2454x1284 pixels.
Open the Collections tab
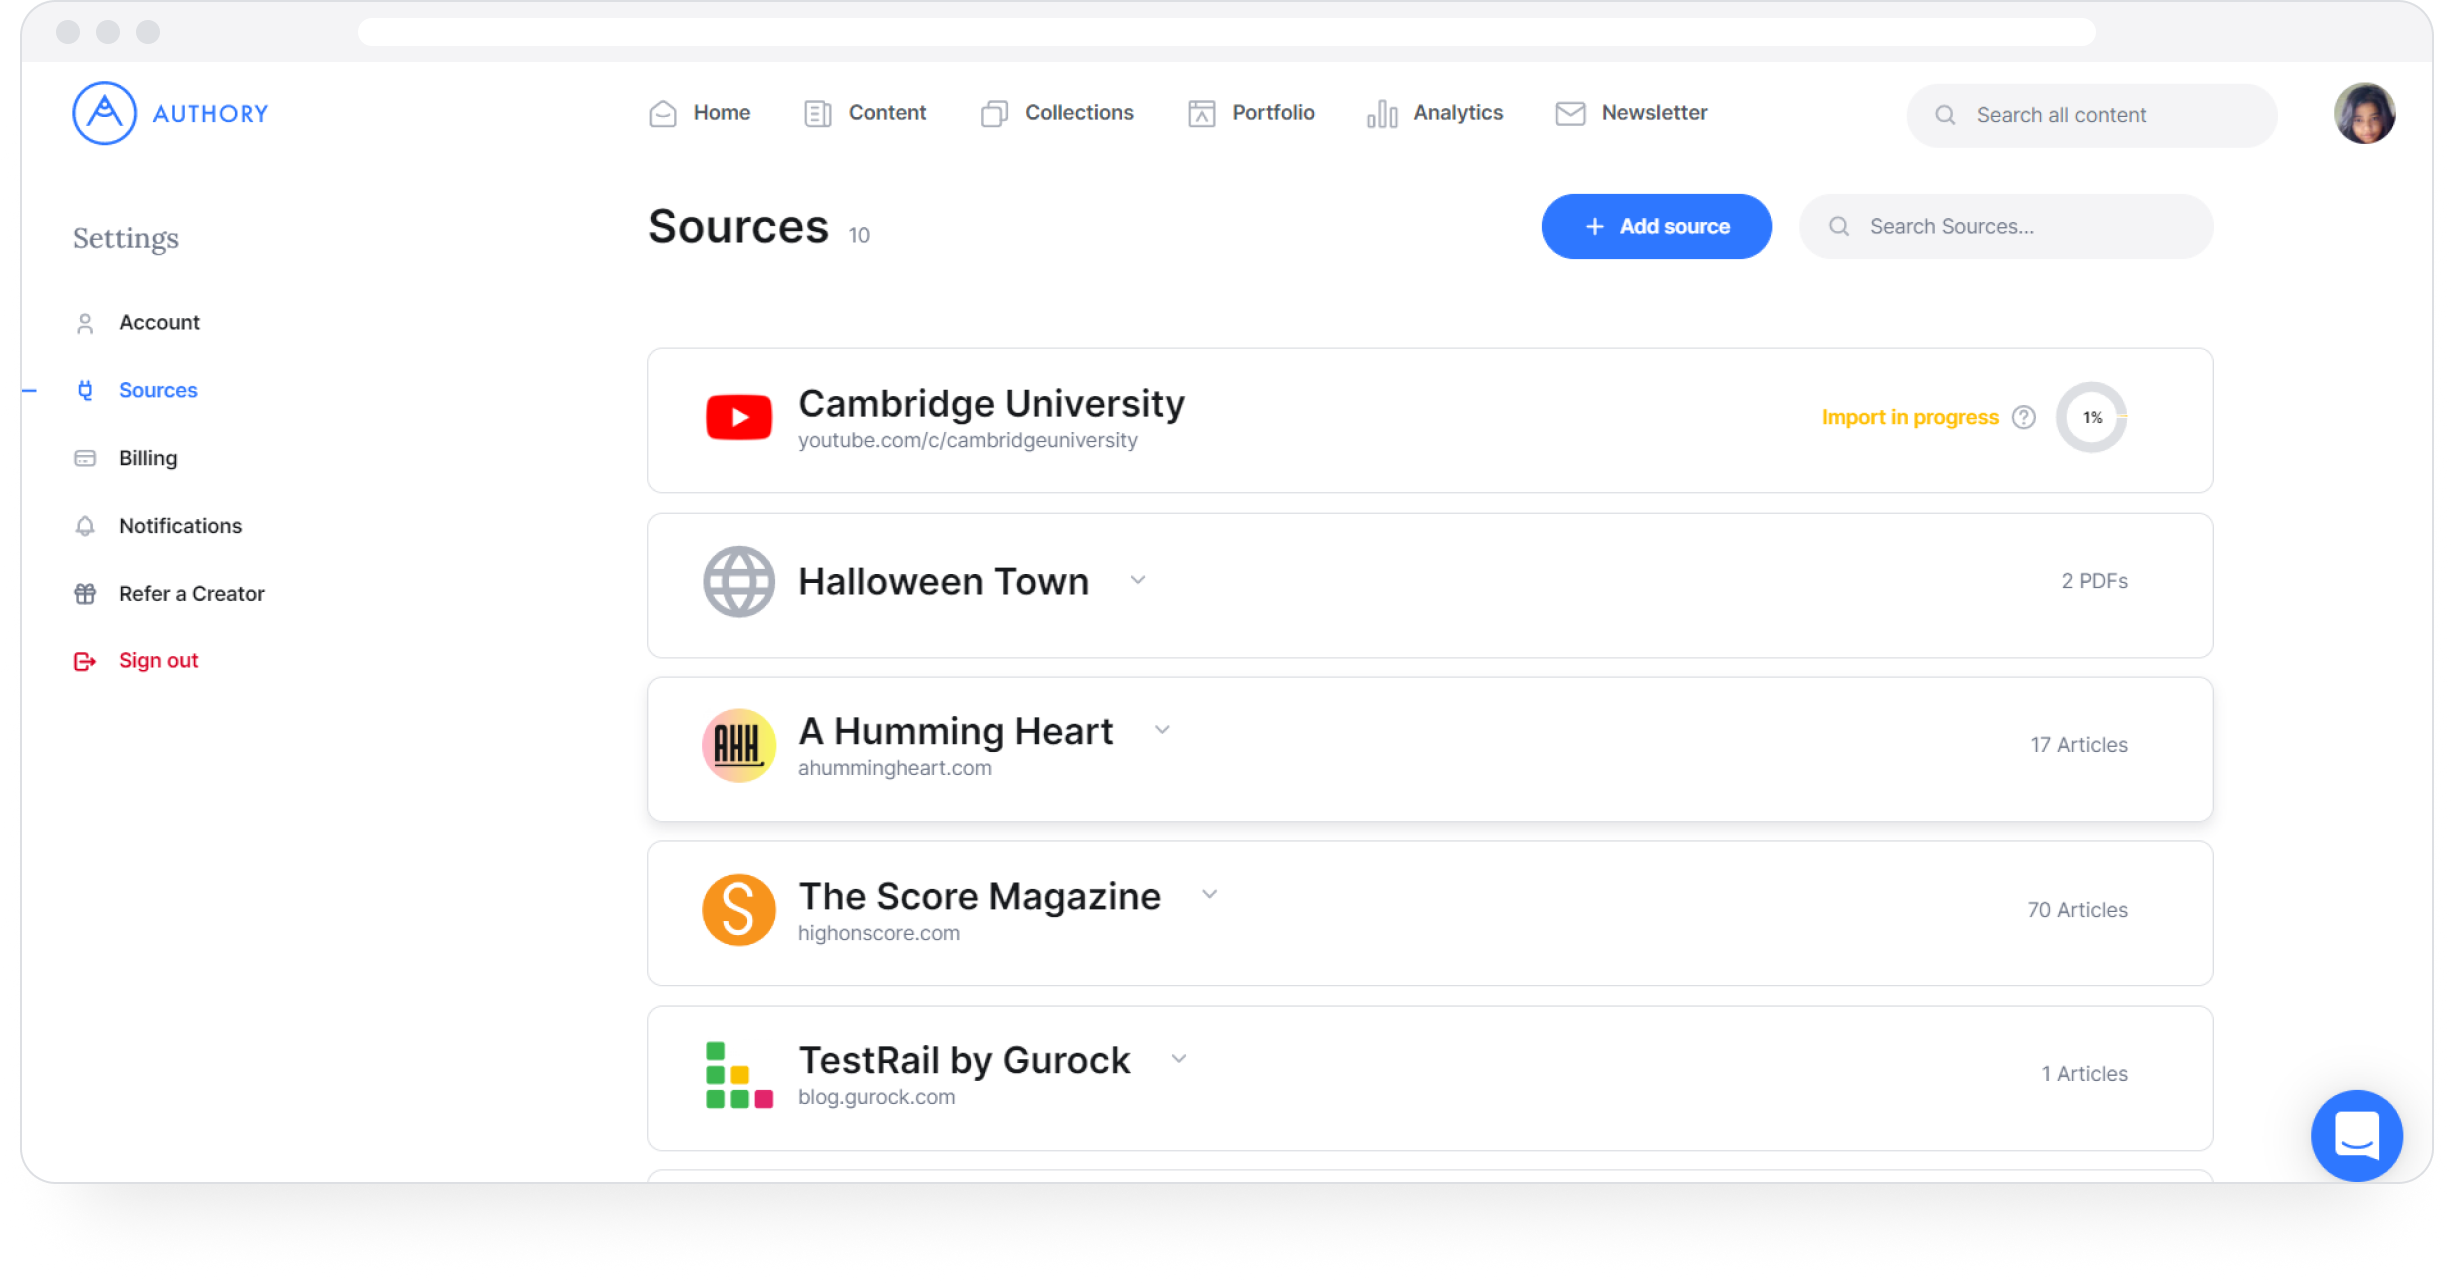(x=1057, y=113)
